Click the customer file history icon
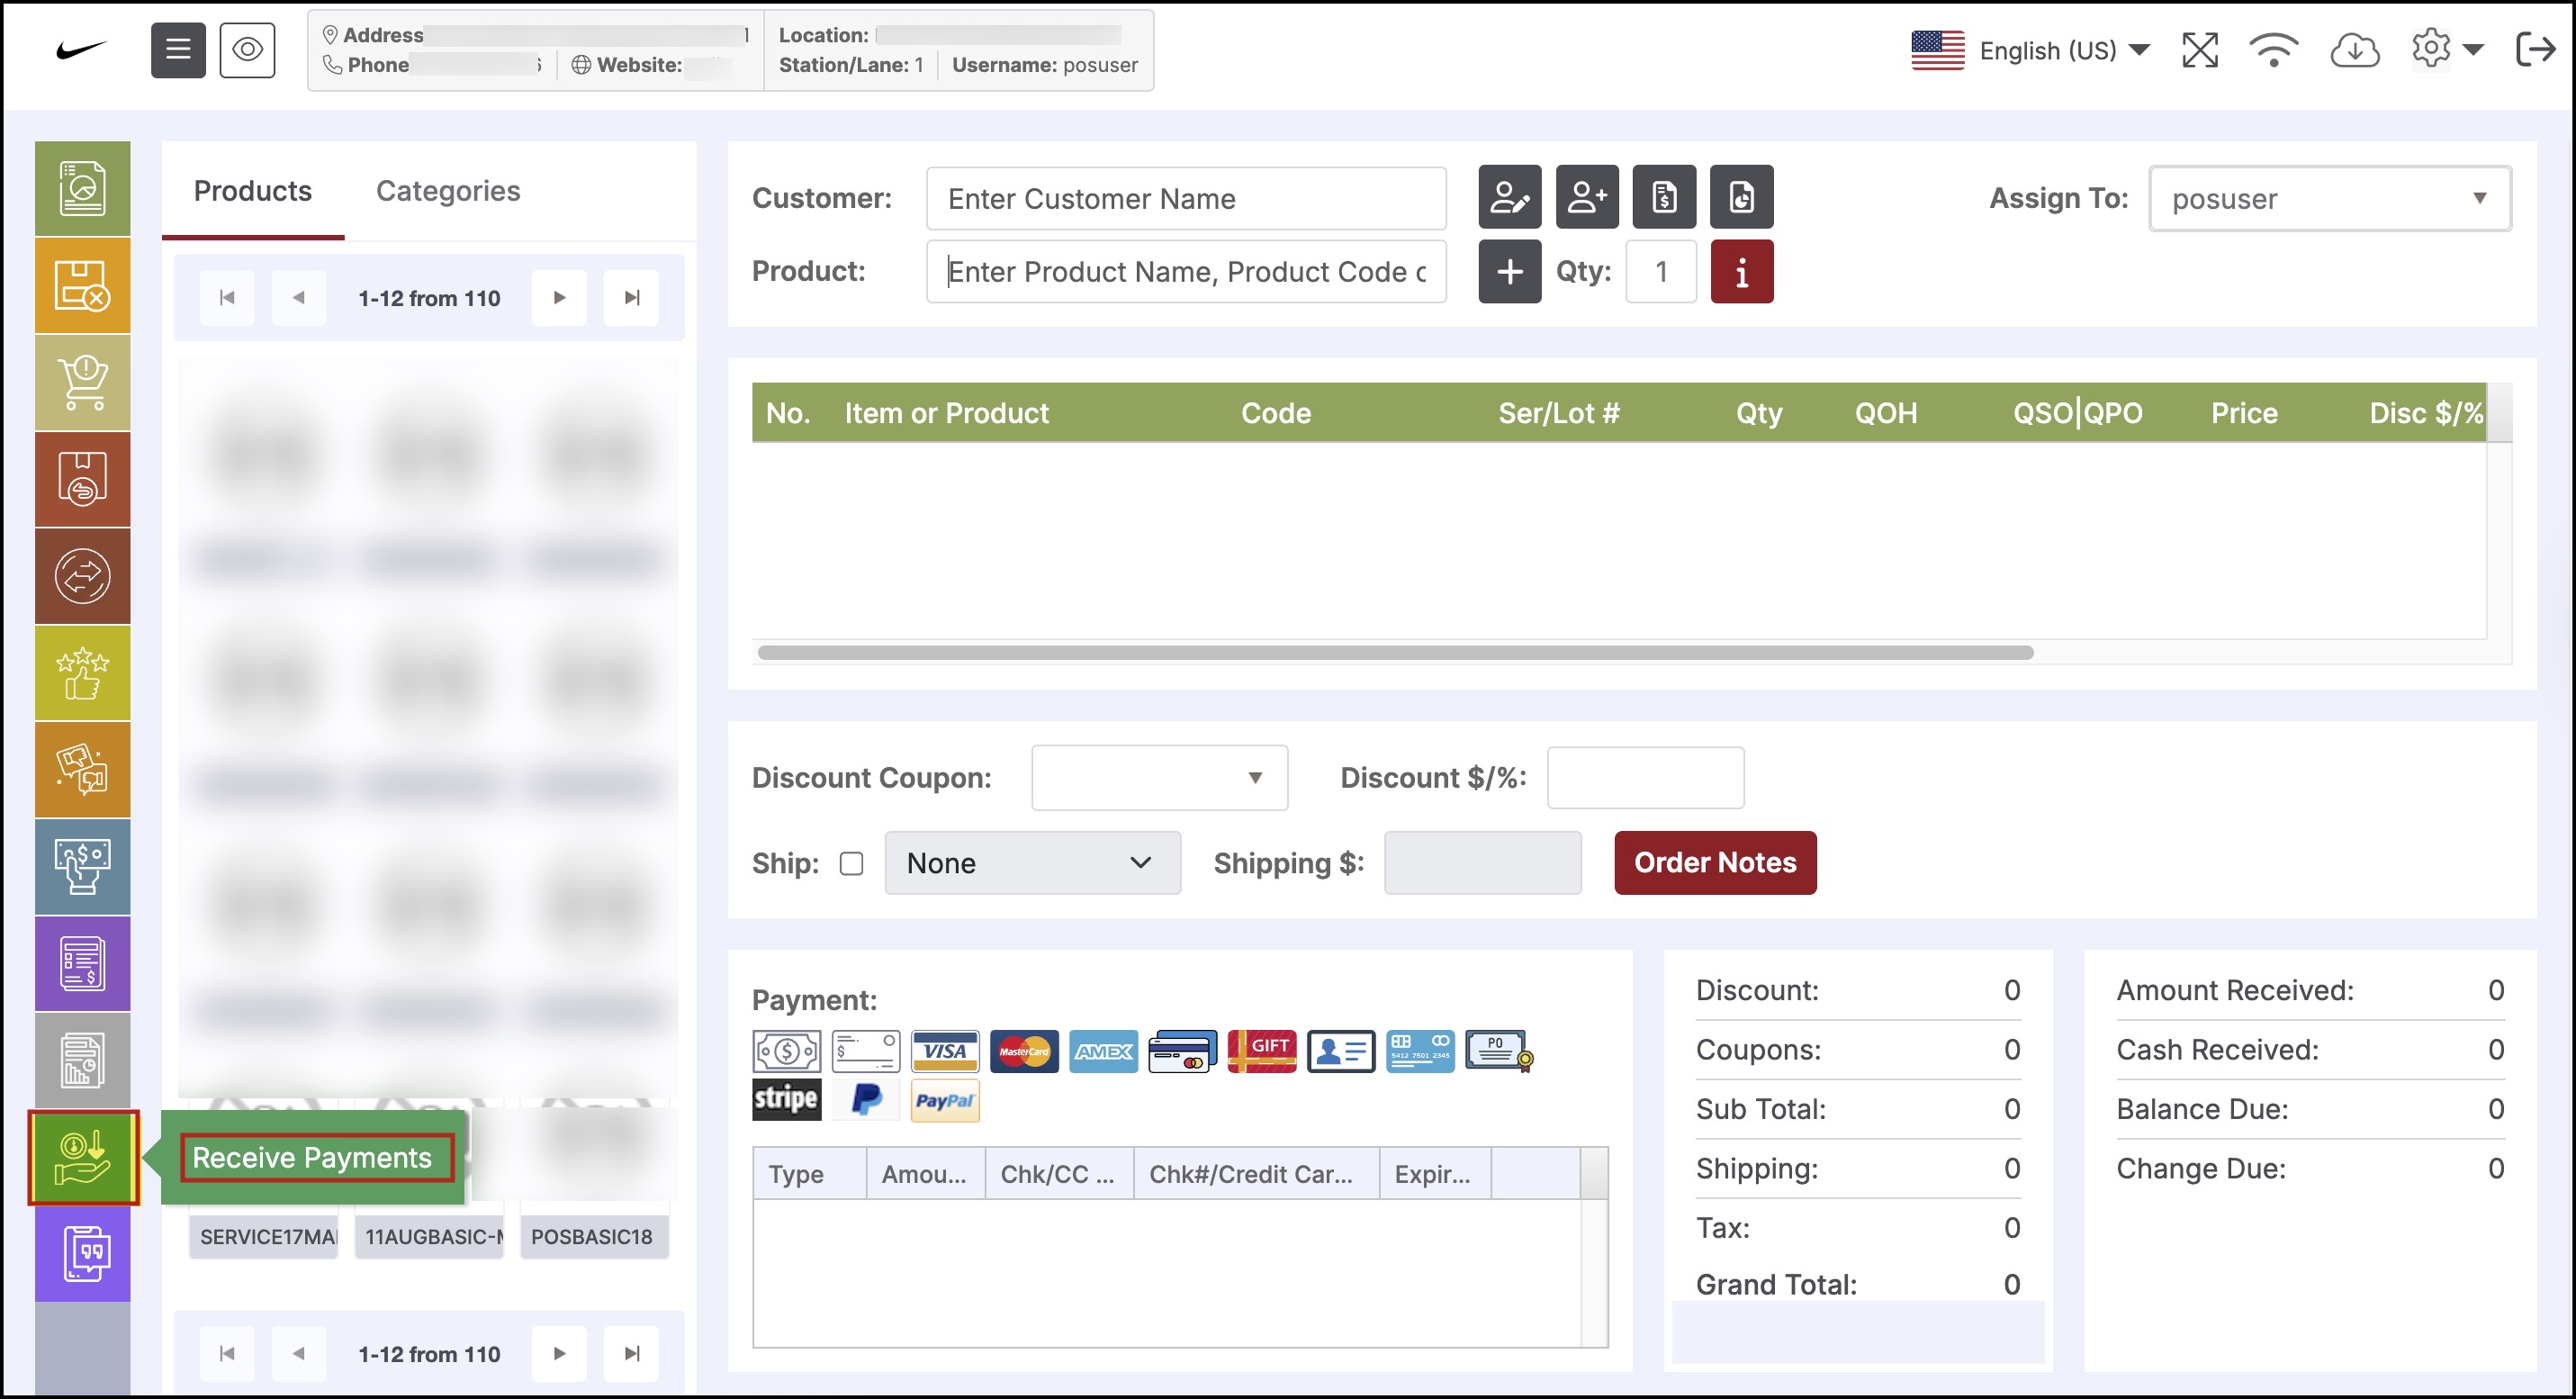2576x1399 pixels. coord(1741,197)
